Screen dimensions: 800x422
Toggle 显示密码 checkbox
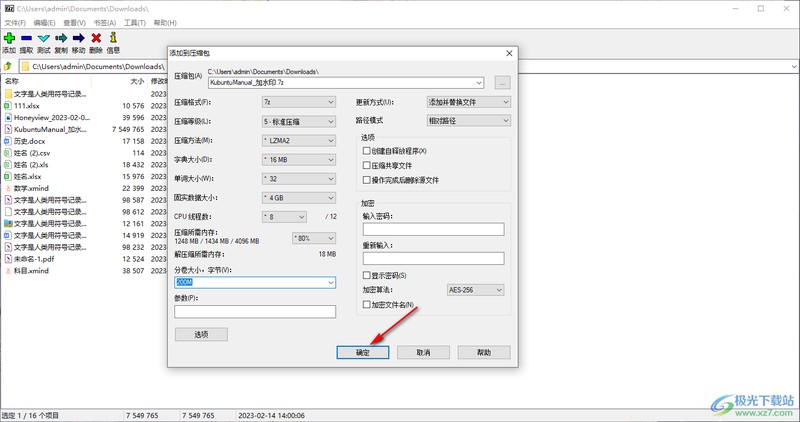click(x=366, y=276)
